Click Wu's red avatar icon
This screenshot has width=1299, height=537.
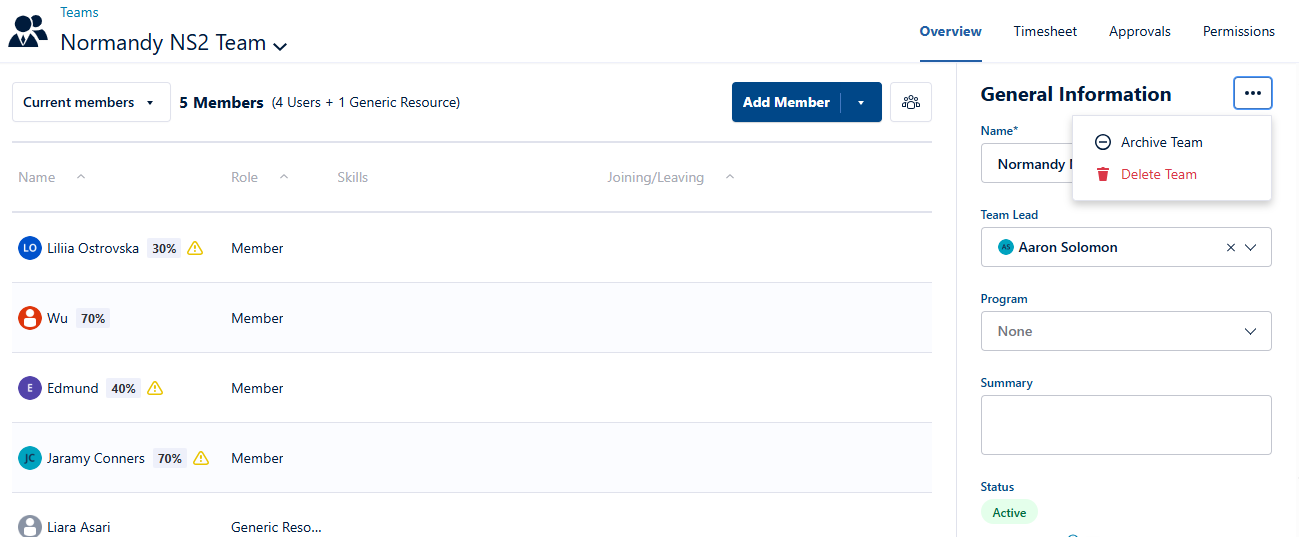click(x=30, y=318)
